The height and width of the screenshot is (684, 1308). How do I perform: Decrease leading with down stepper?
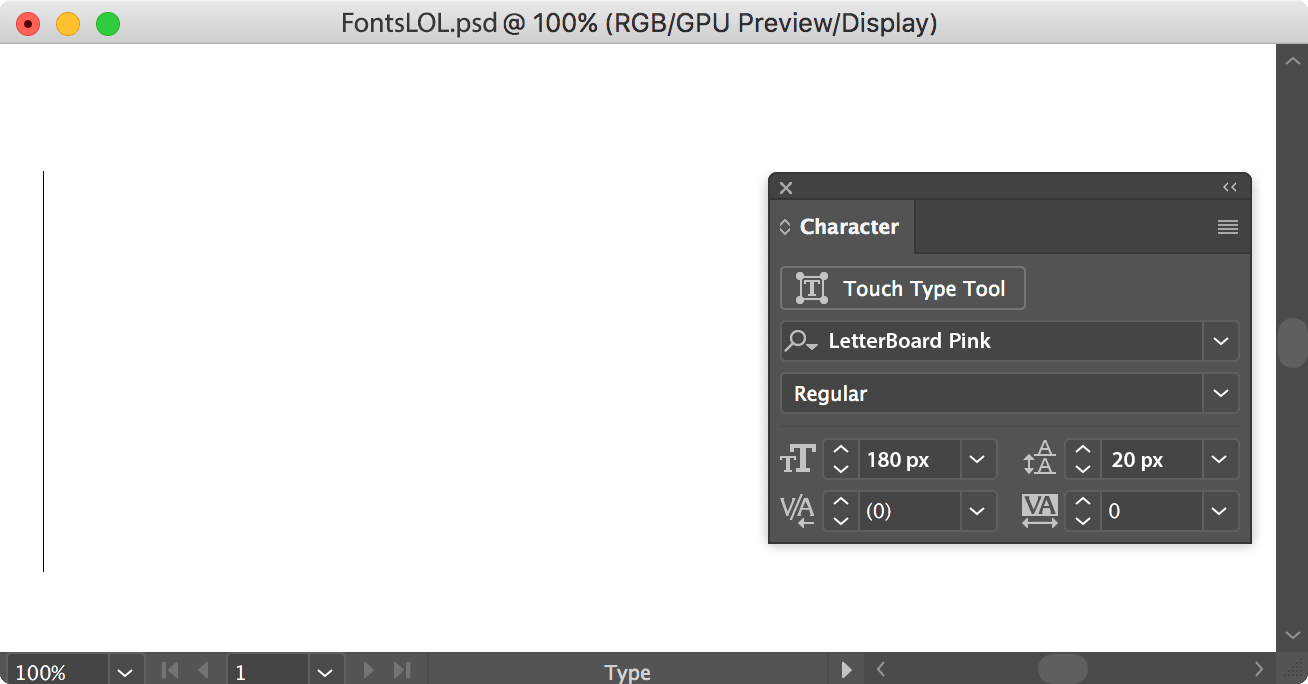coord(1083,469)
